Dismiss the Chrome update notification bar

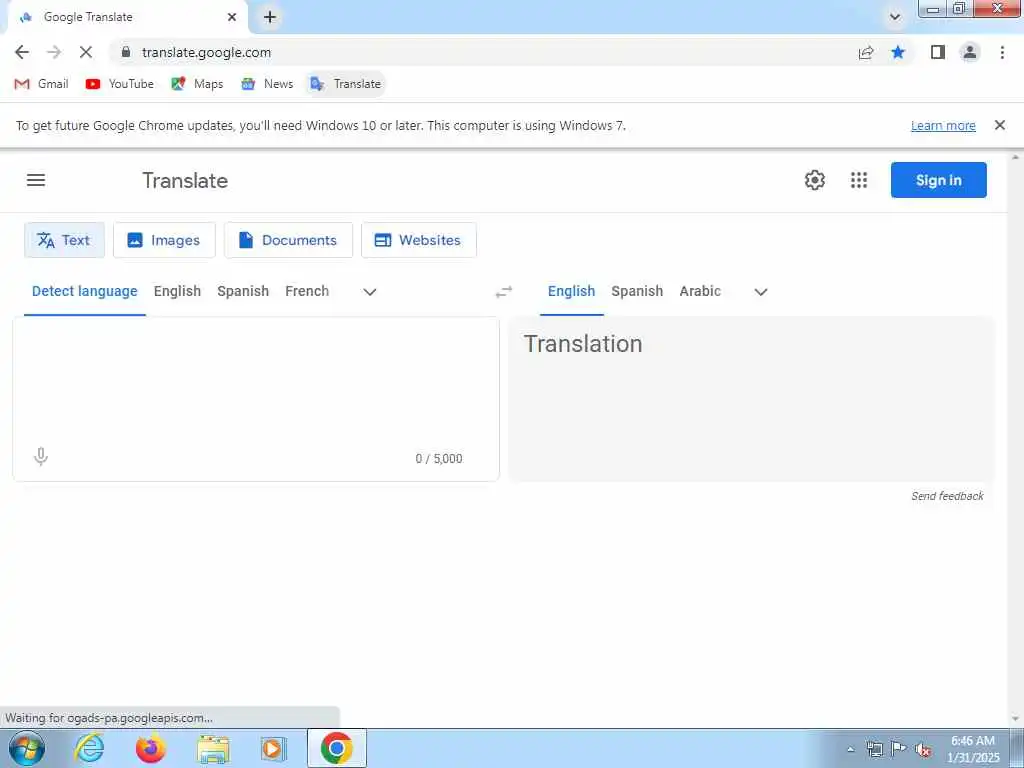[999, 125]
